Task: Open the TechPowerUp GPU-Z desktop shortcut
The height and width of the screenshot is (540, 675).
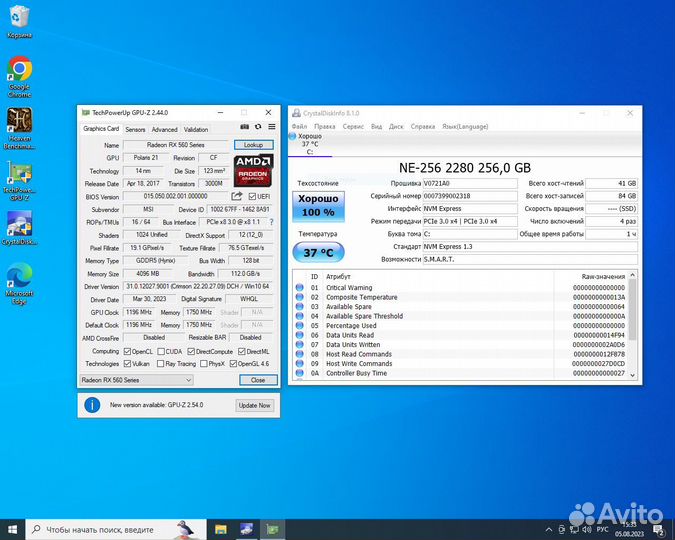Action: pos(19,181)
